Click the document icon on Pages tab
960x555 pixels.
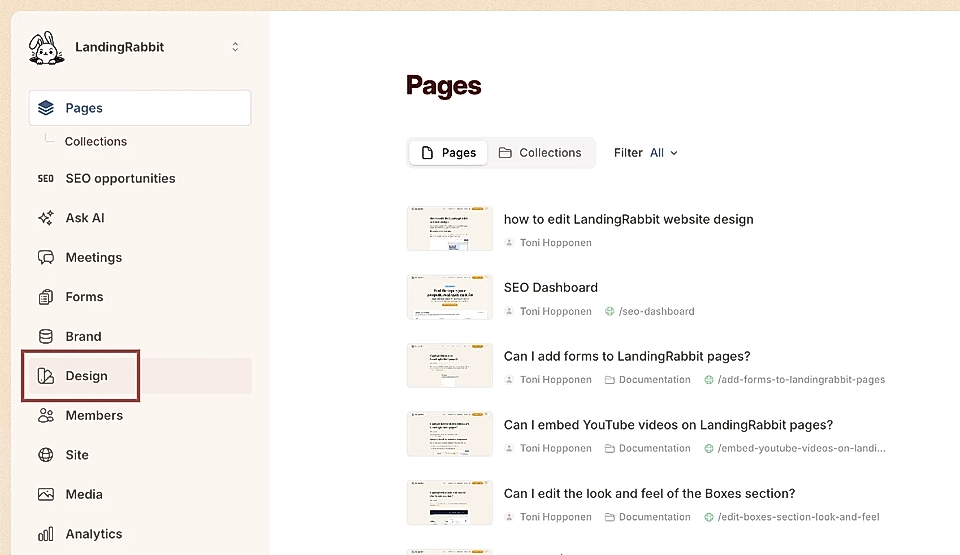click(x=427, y=153)
